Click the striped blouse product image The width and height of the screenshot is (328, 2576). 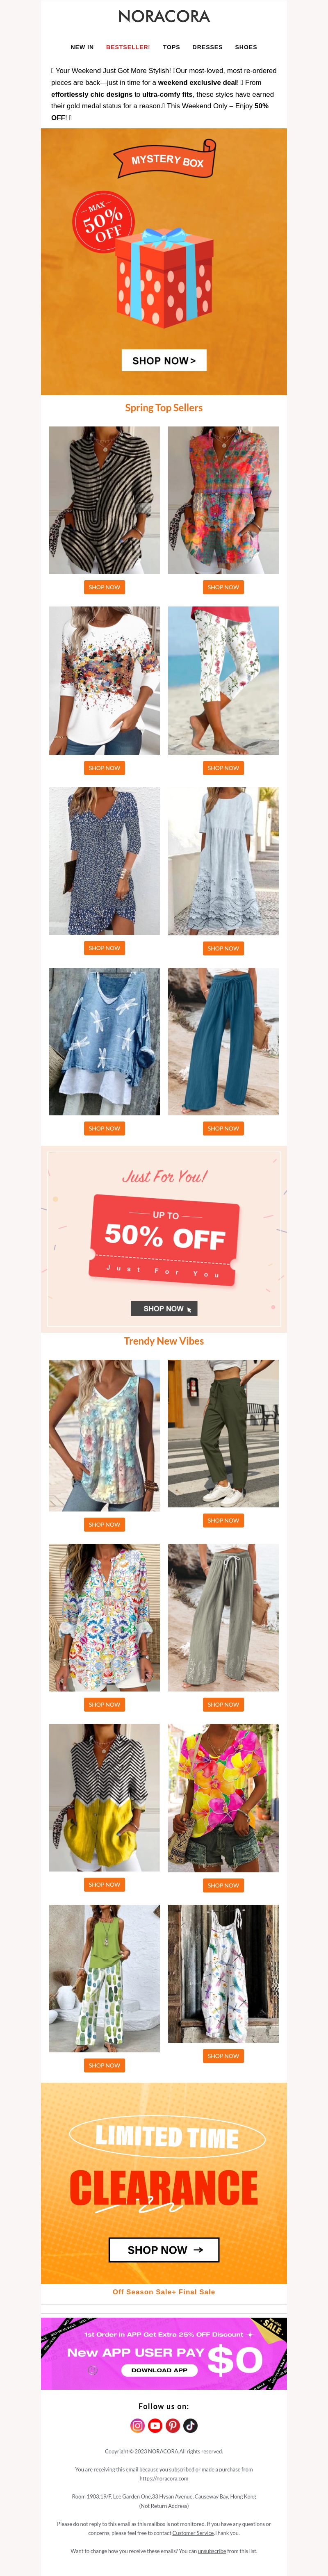tap(104, 500)
